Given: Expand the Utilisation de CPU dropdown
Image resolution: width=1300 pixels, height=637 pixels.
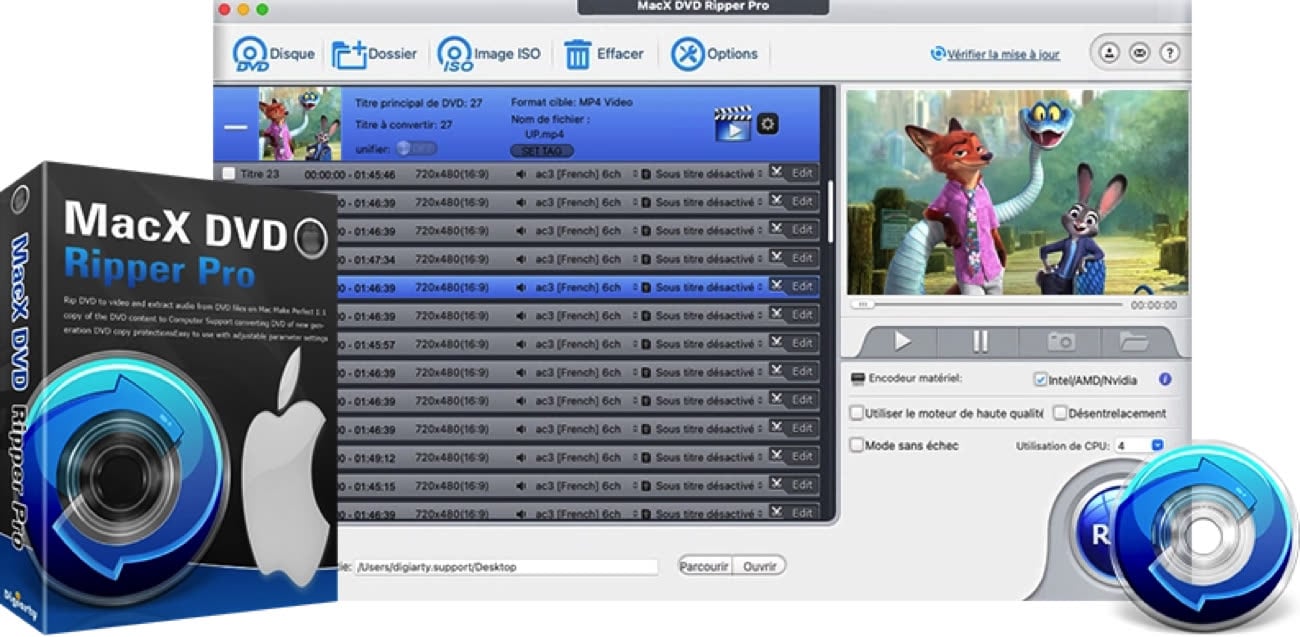Looking at the screenshot, I should point(1157,445).
